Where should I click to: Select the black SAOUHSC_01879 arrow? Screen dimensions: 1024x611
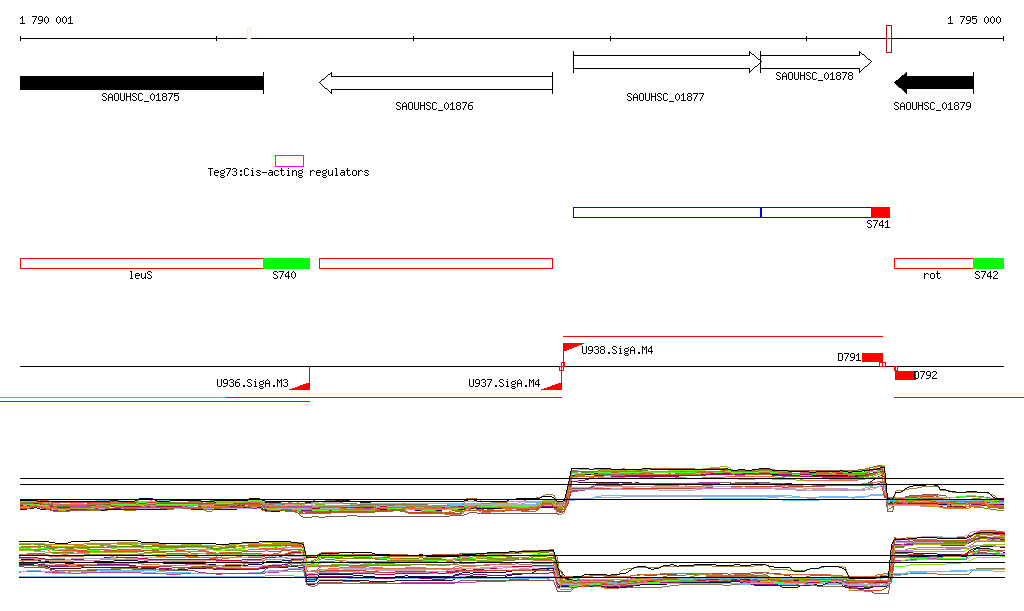(x=933, y=83)
